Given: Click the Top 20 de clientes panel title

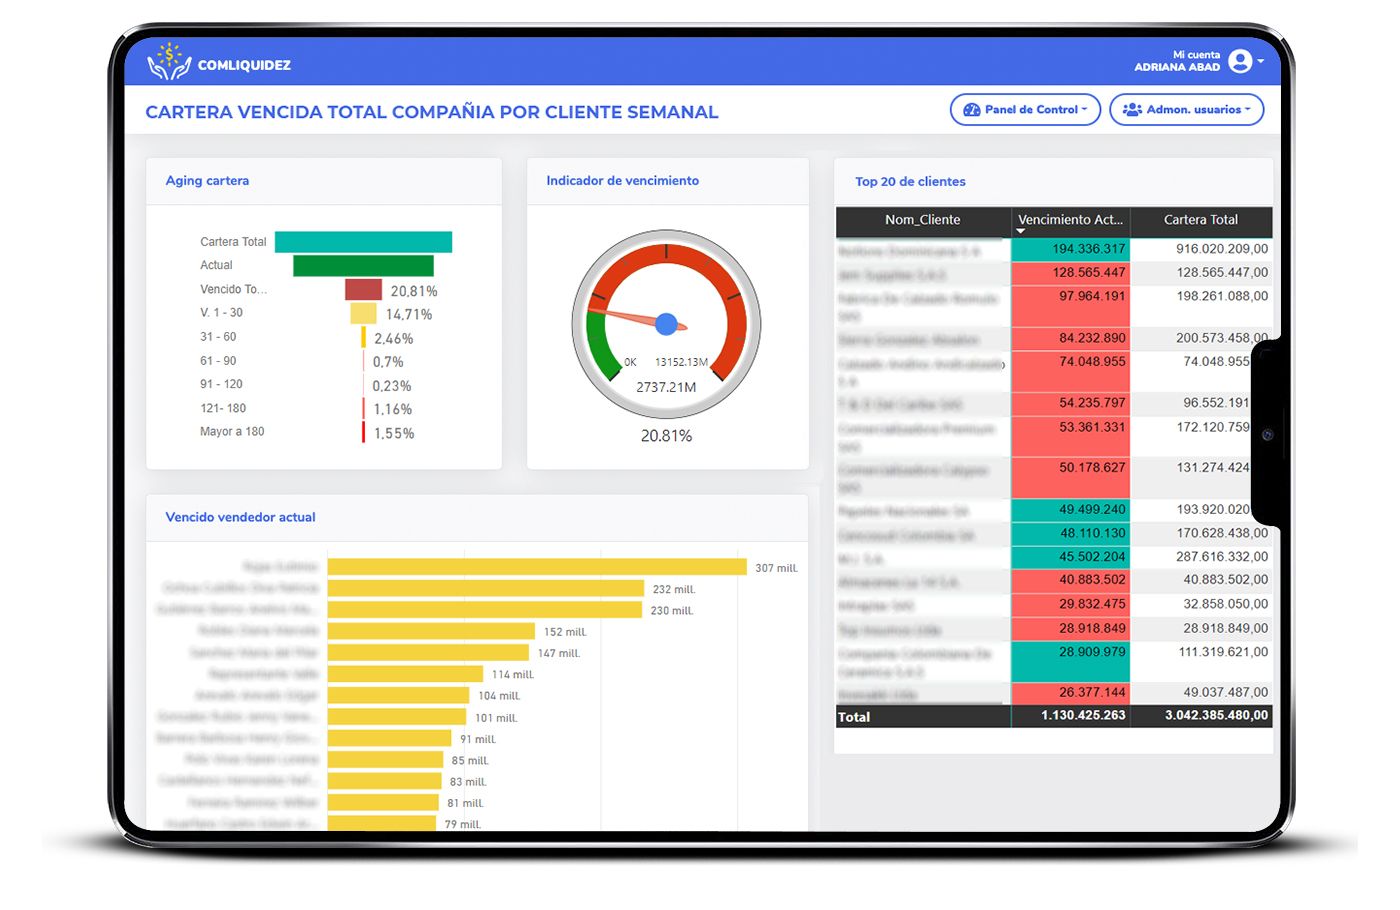Looking at the screenshot, I should coord(910,182).
